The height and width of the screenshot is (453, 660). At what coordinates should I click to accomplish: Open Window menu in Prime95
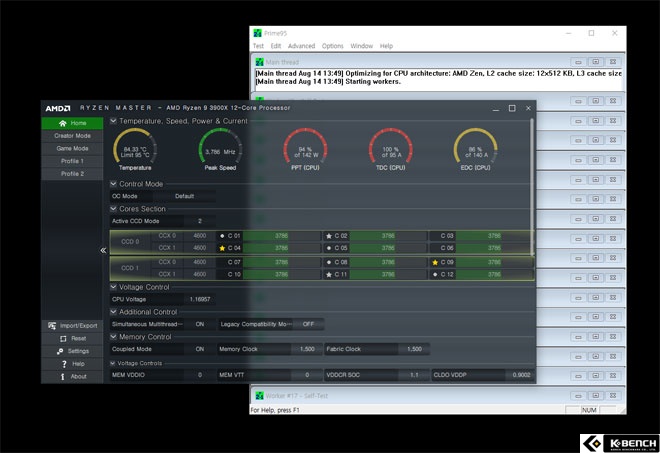coord(362,46)
